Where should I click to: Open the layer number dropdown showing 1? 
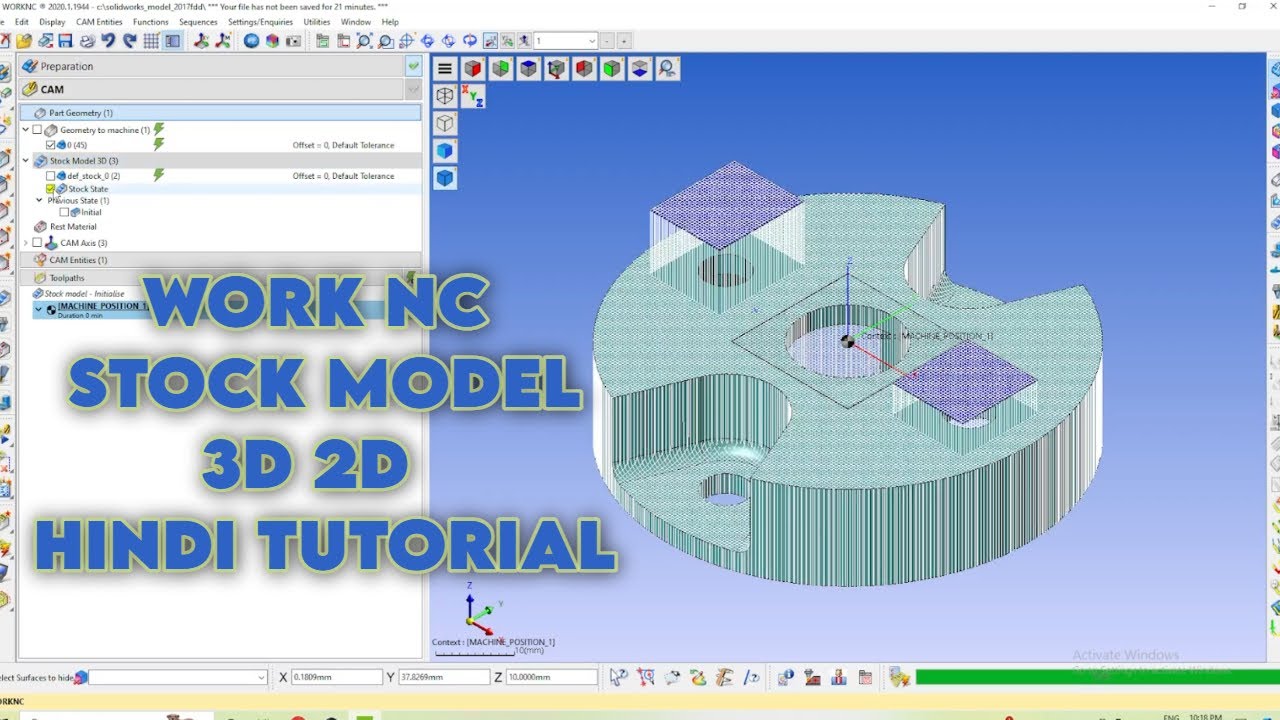(x=592, y=41)
